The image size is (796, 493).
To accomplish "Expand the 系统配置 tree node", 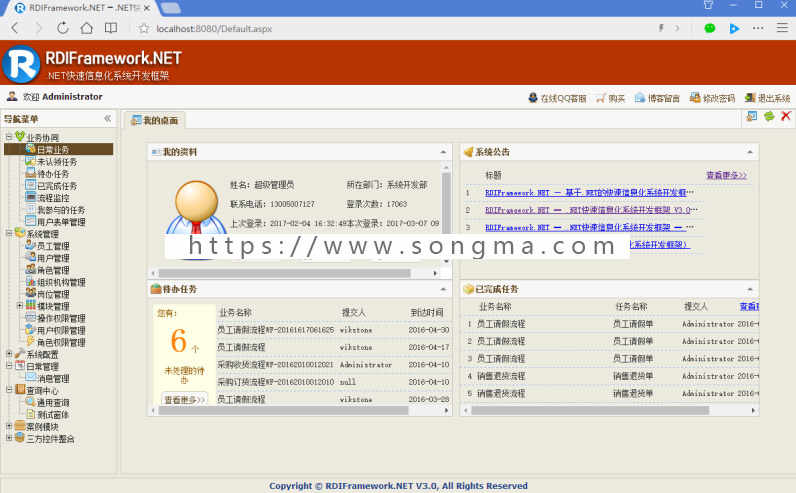I will pyautogui.click(x=9, y=354).
